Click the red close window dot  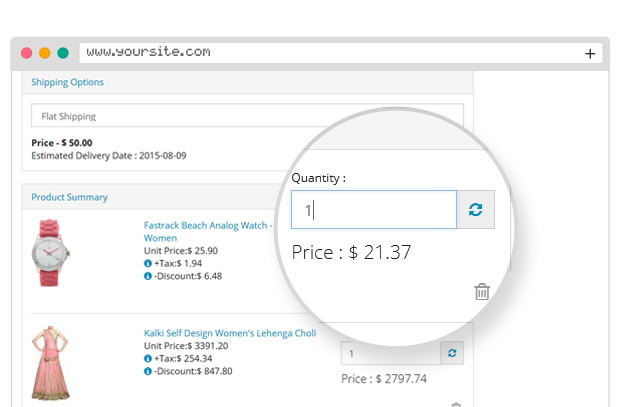point(26,53)
